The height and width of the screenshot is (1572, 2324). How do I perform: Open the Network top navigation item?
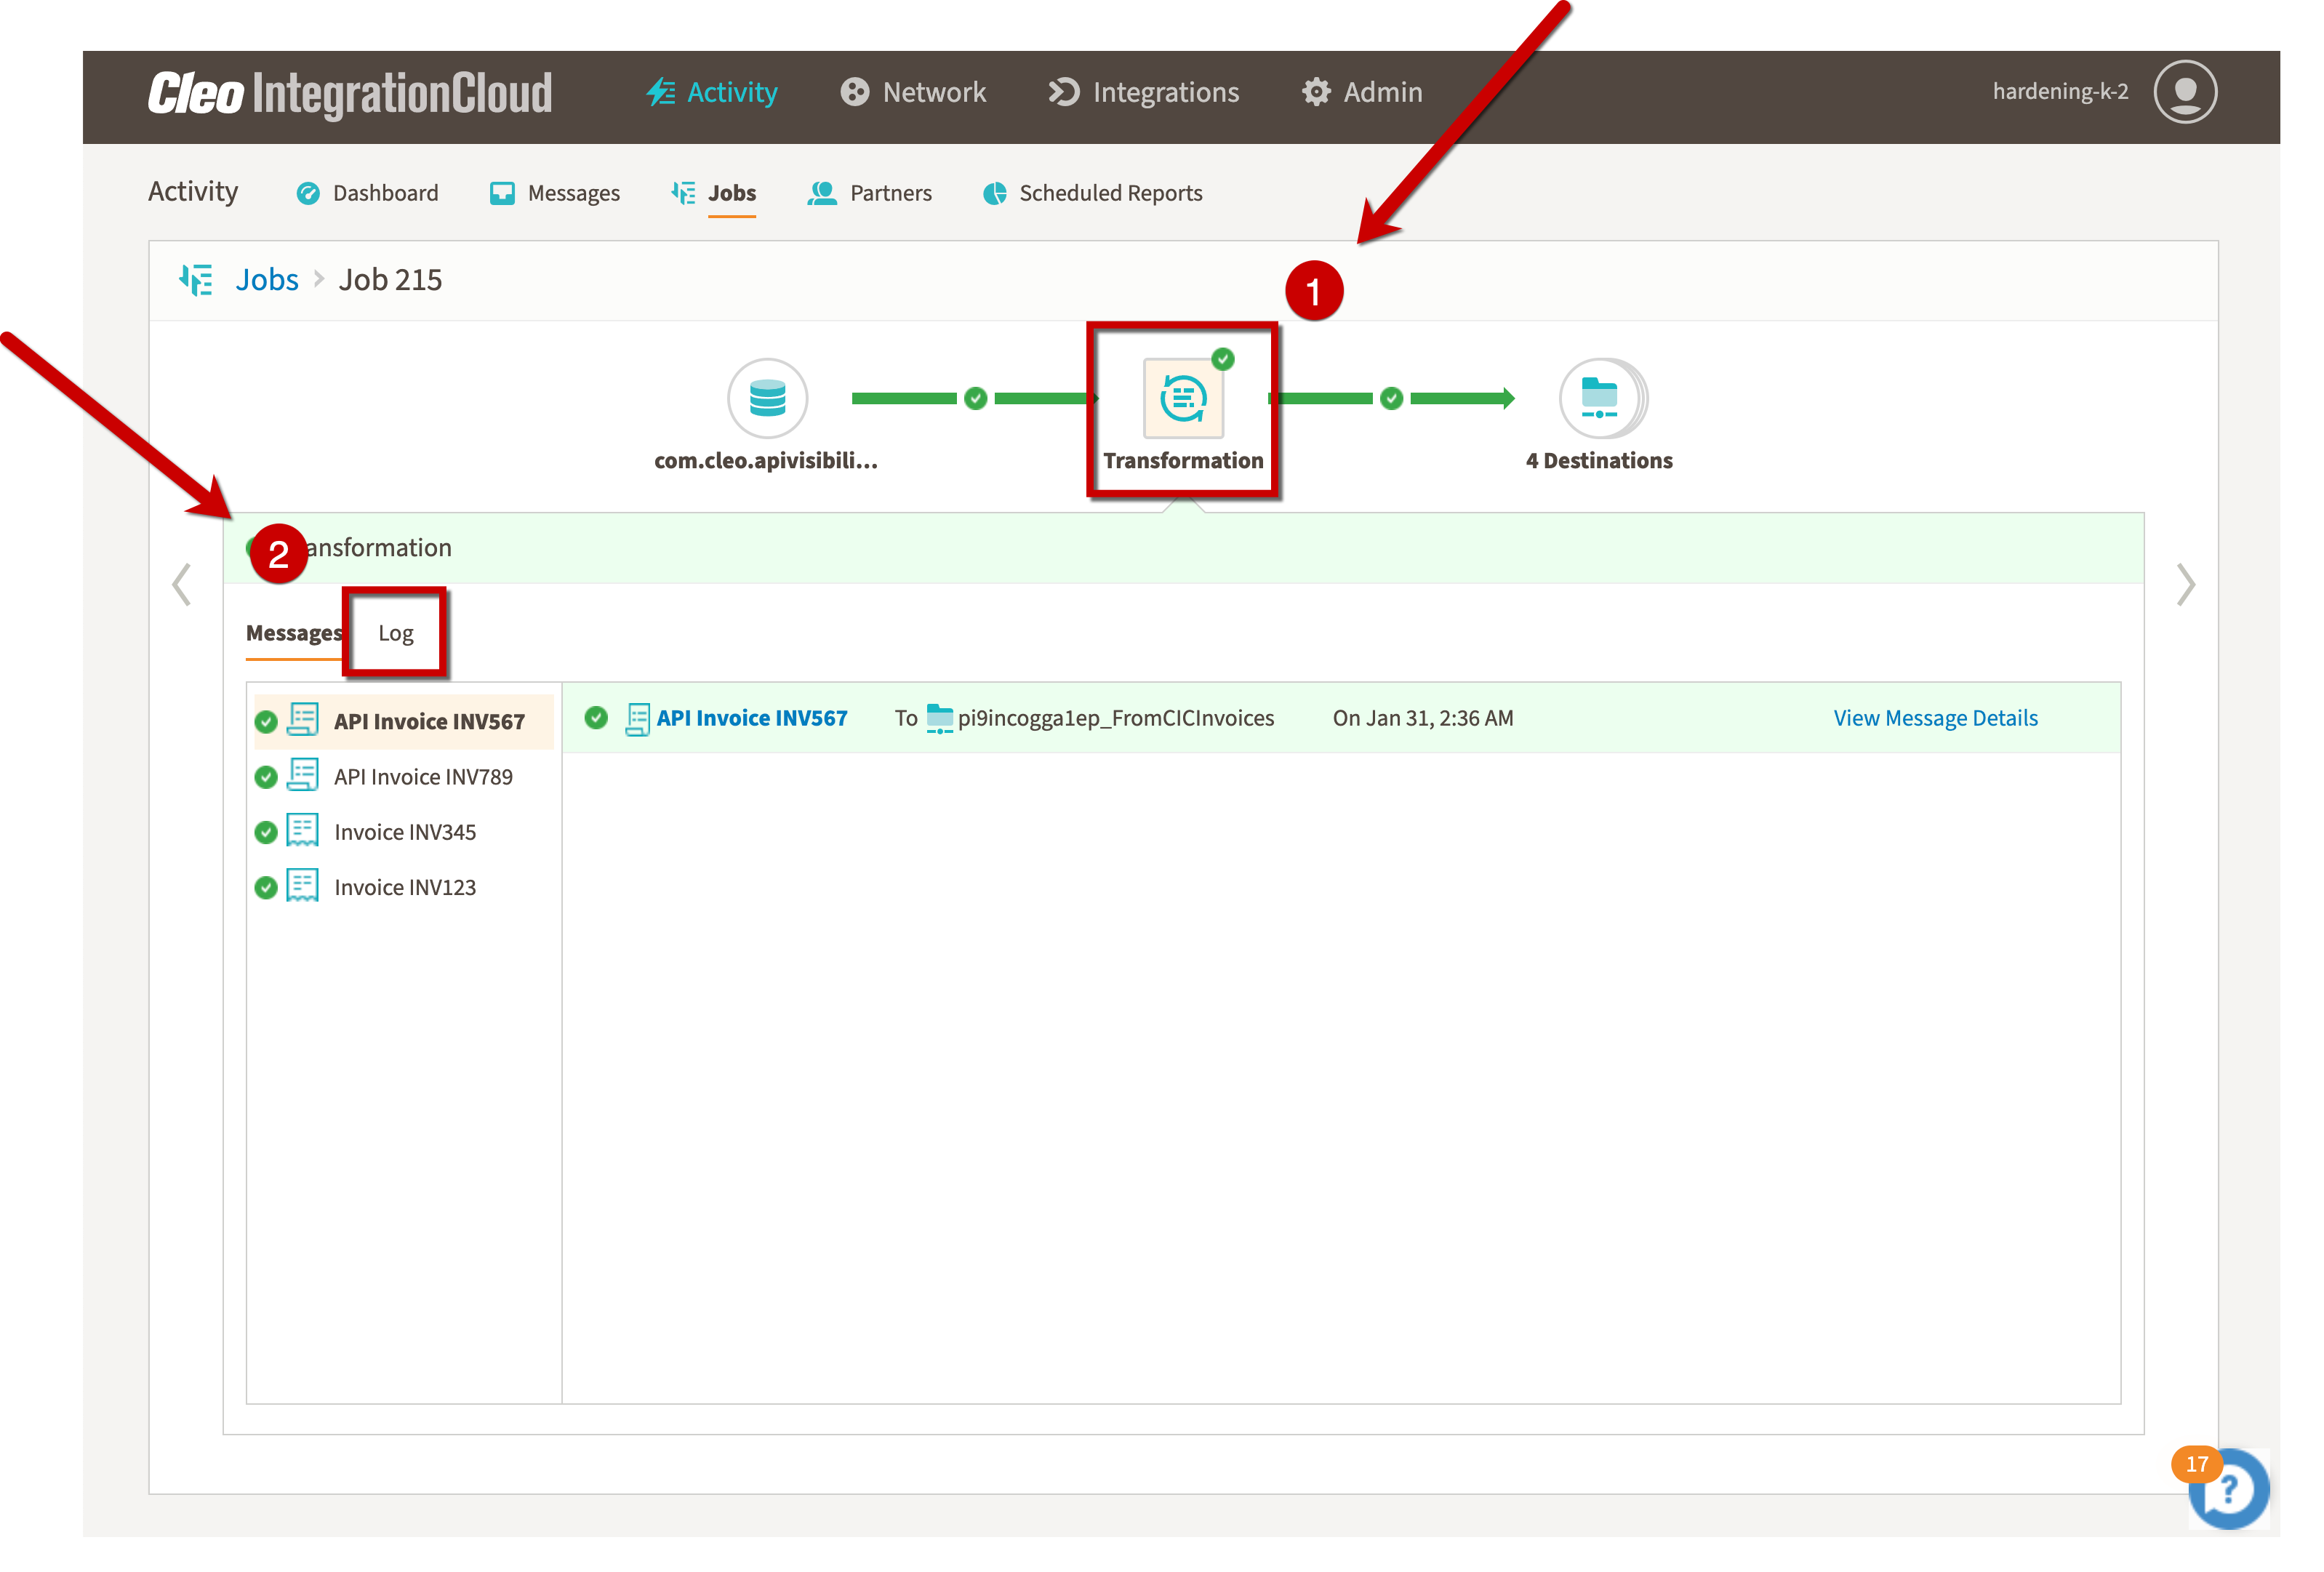click(913, 92)
